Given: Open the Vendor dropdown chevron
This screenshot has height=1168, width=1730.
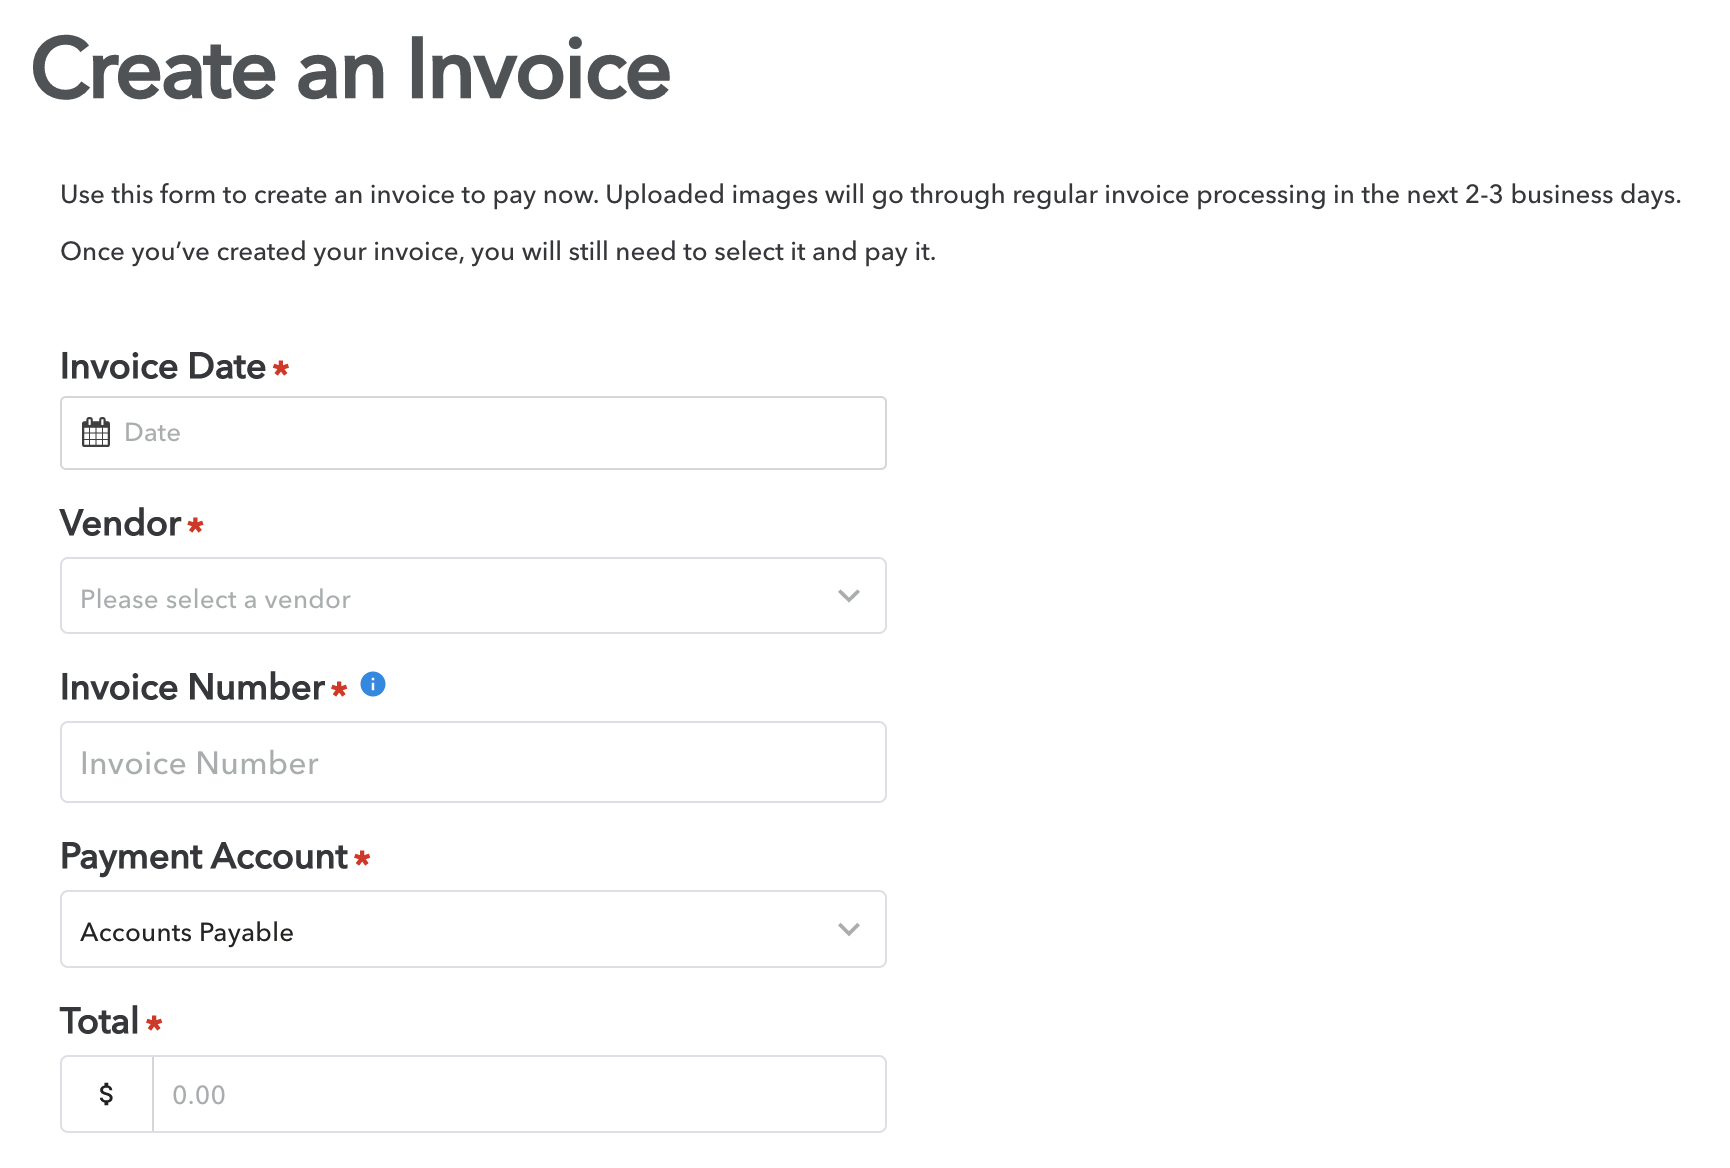Looking at the screenshot, I should click(849, 596).
